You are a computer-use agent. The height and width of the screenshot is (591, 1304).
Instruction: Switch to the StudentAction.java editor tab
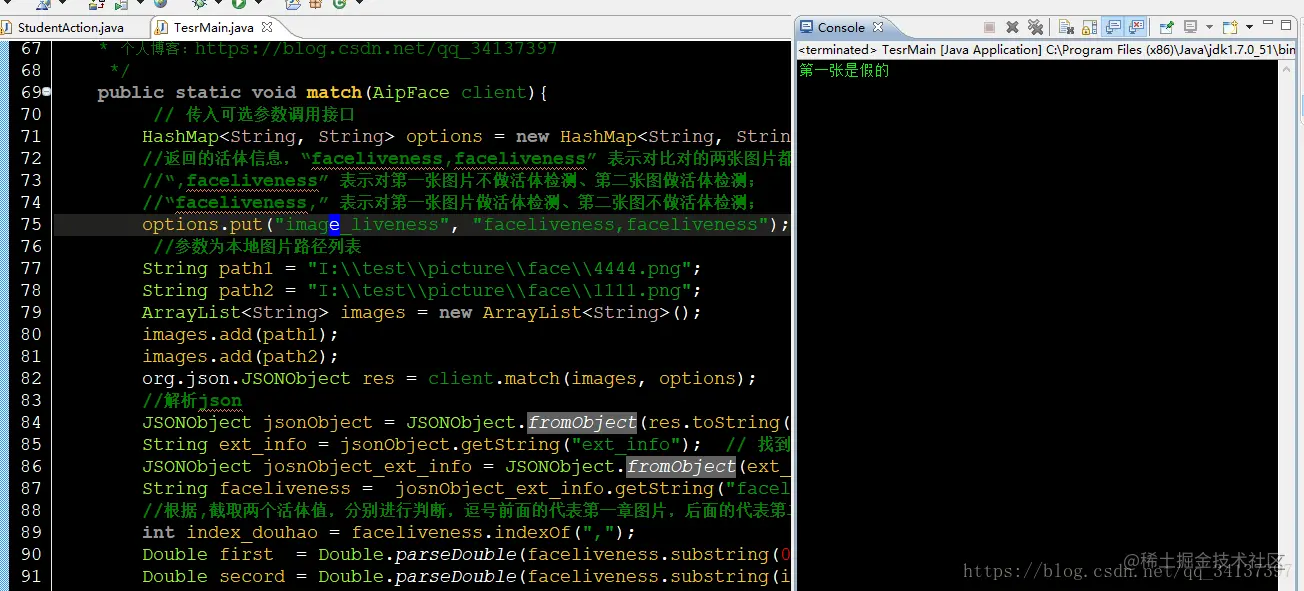(70, 28)
